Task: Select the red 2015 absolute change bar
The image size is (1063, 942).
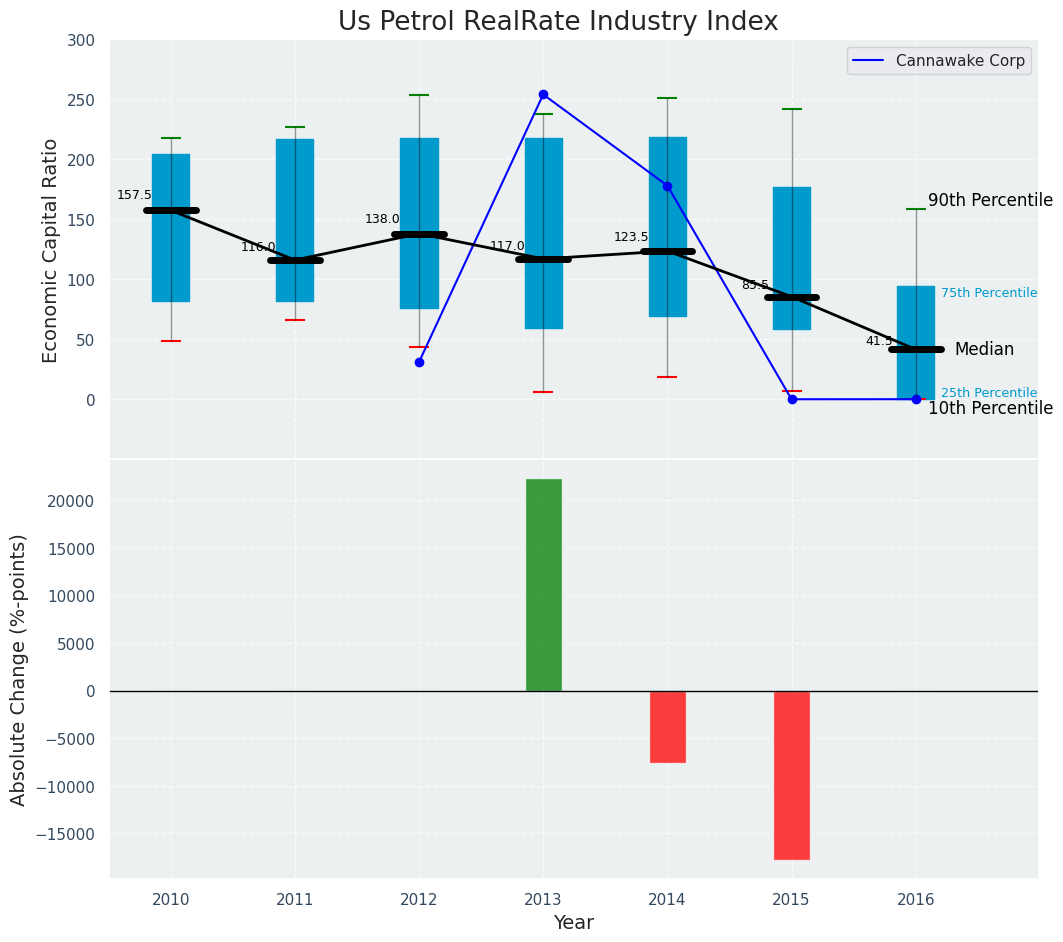Action: [x=792, y=775]
